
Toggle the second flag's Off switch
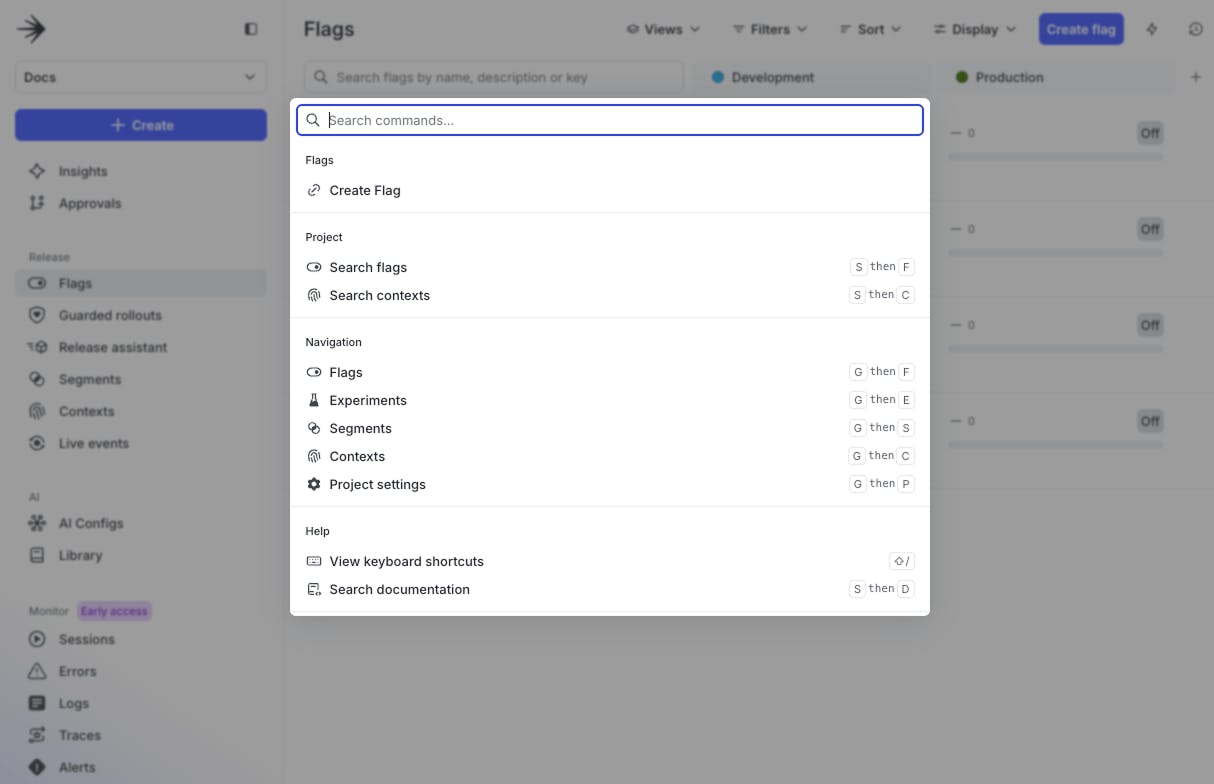click(x=1150, y=229)
